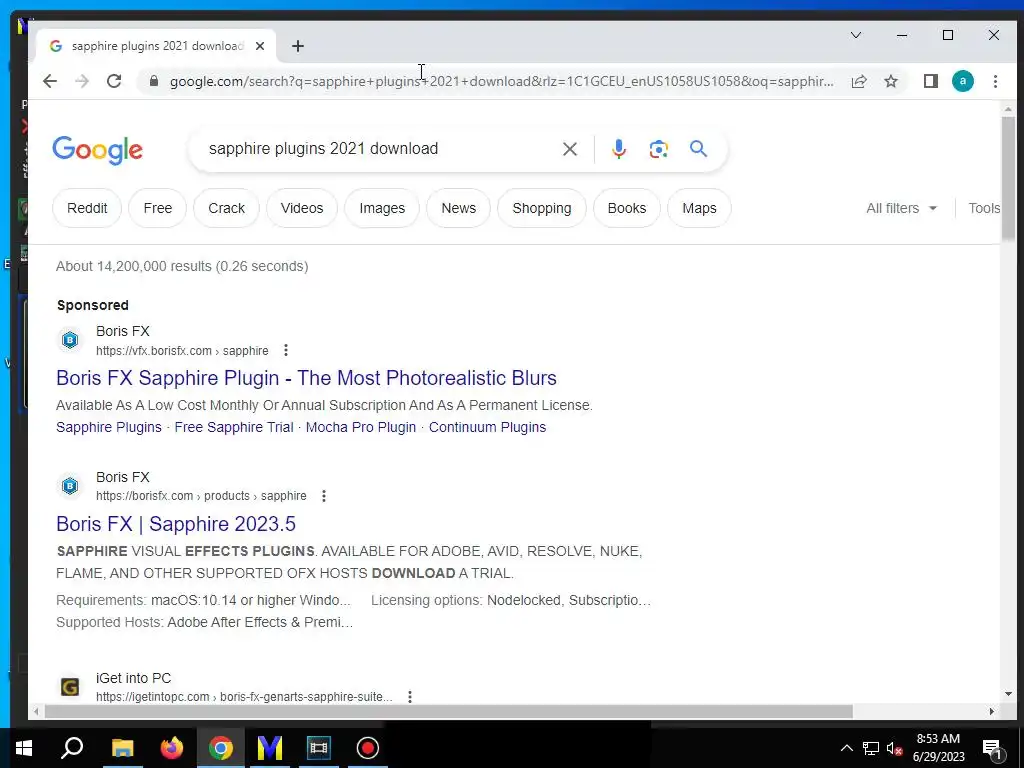Expand the All filters dropdown
The width and height of the screenshot is (1024, 768).
pos(901,208)
